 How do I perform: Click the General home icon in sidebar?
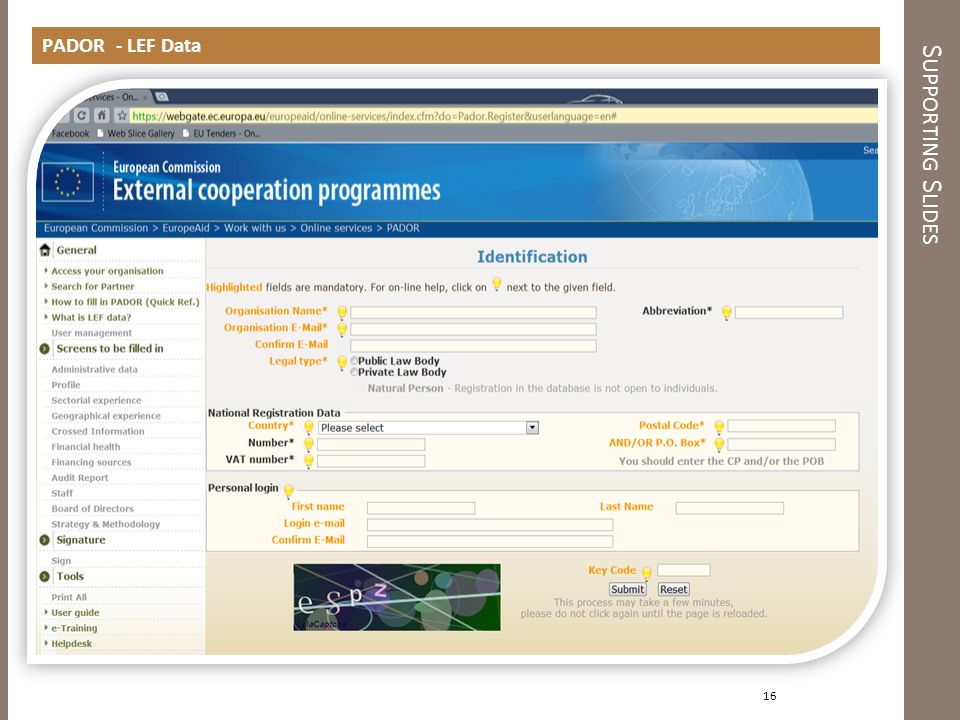click(45, 250)
